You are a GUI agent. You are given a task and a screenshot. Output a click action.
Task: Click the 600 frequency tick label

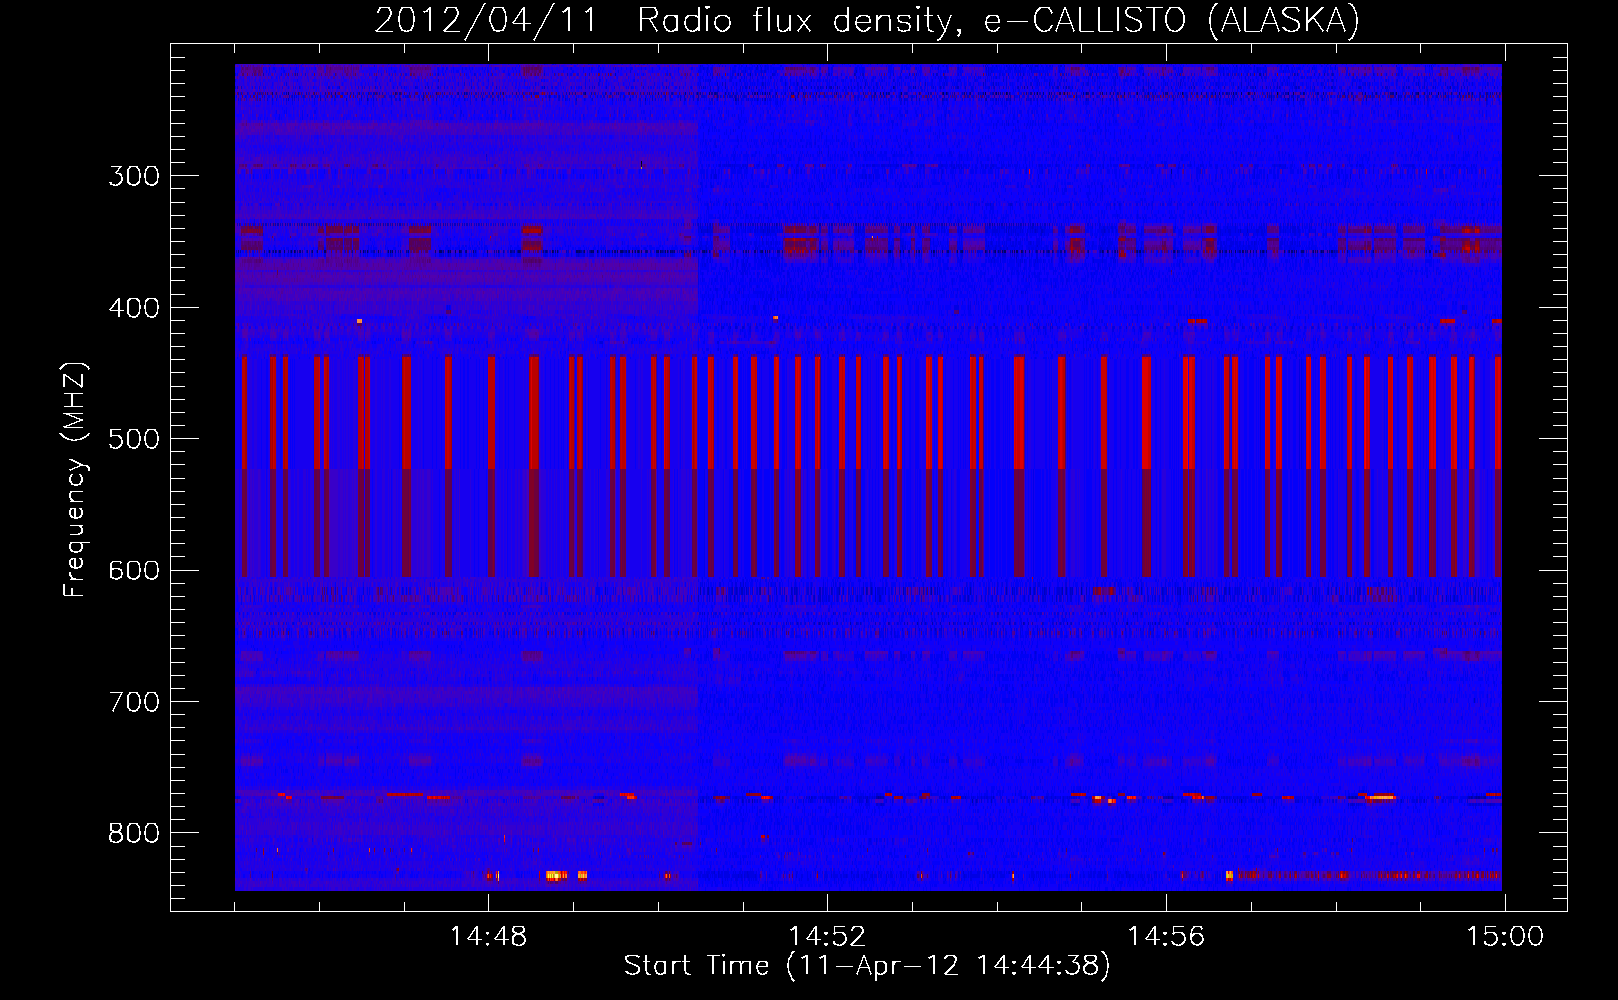point(134,571)
